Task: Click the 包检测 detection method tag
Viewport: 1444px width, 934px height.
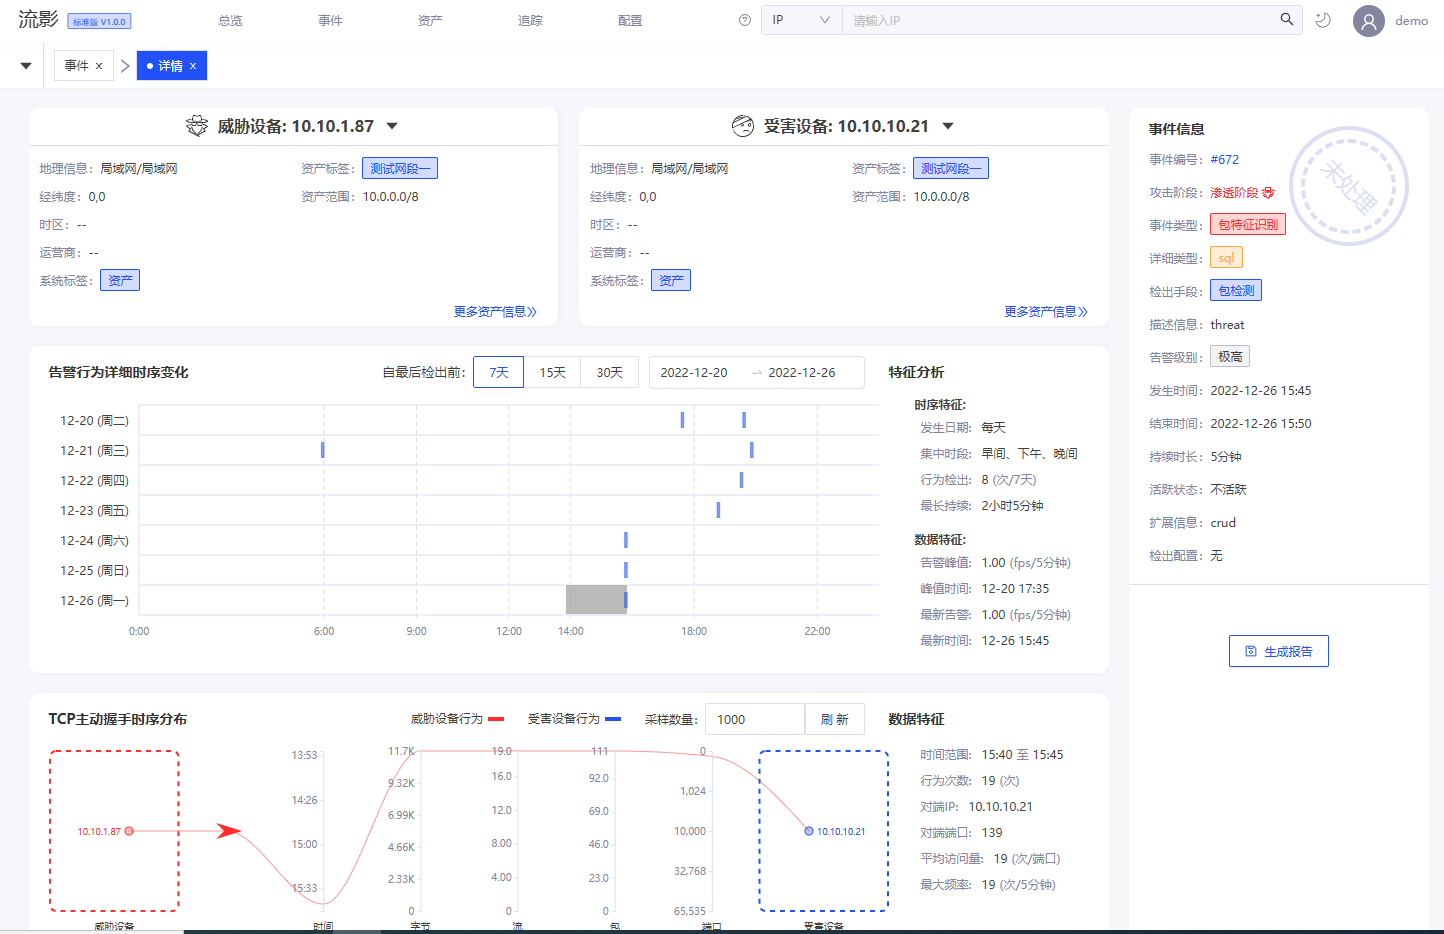Action: (1236, 290)
